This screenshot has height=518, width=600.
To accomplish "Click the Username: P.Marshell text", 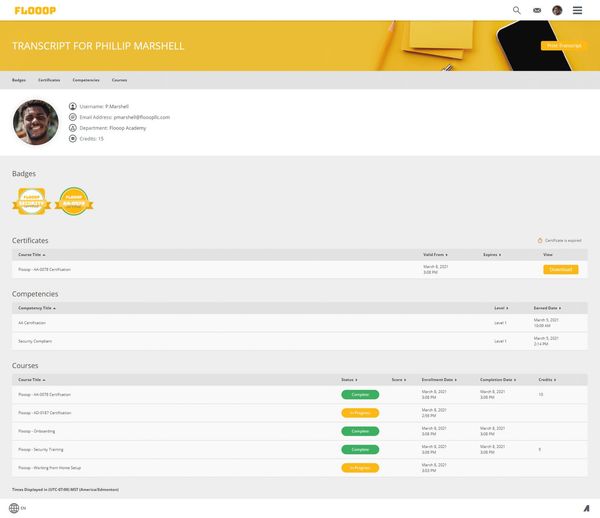I will 104,106.
